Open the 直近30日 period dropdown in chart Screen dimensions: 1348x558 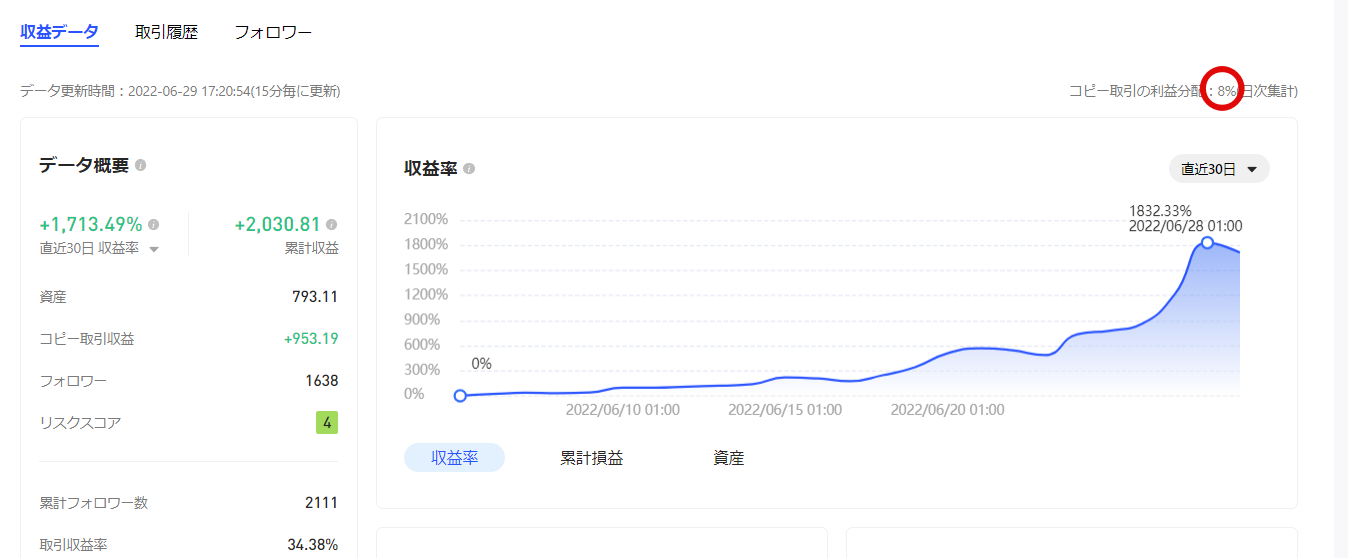(1219, 169)
